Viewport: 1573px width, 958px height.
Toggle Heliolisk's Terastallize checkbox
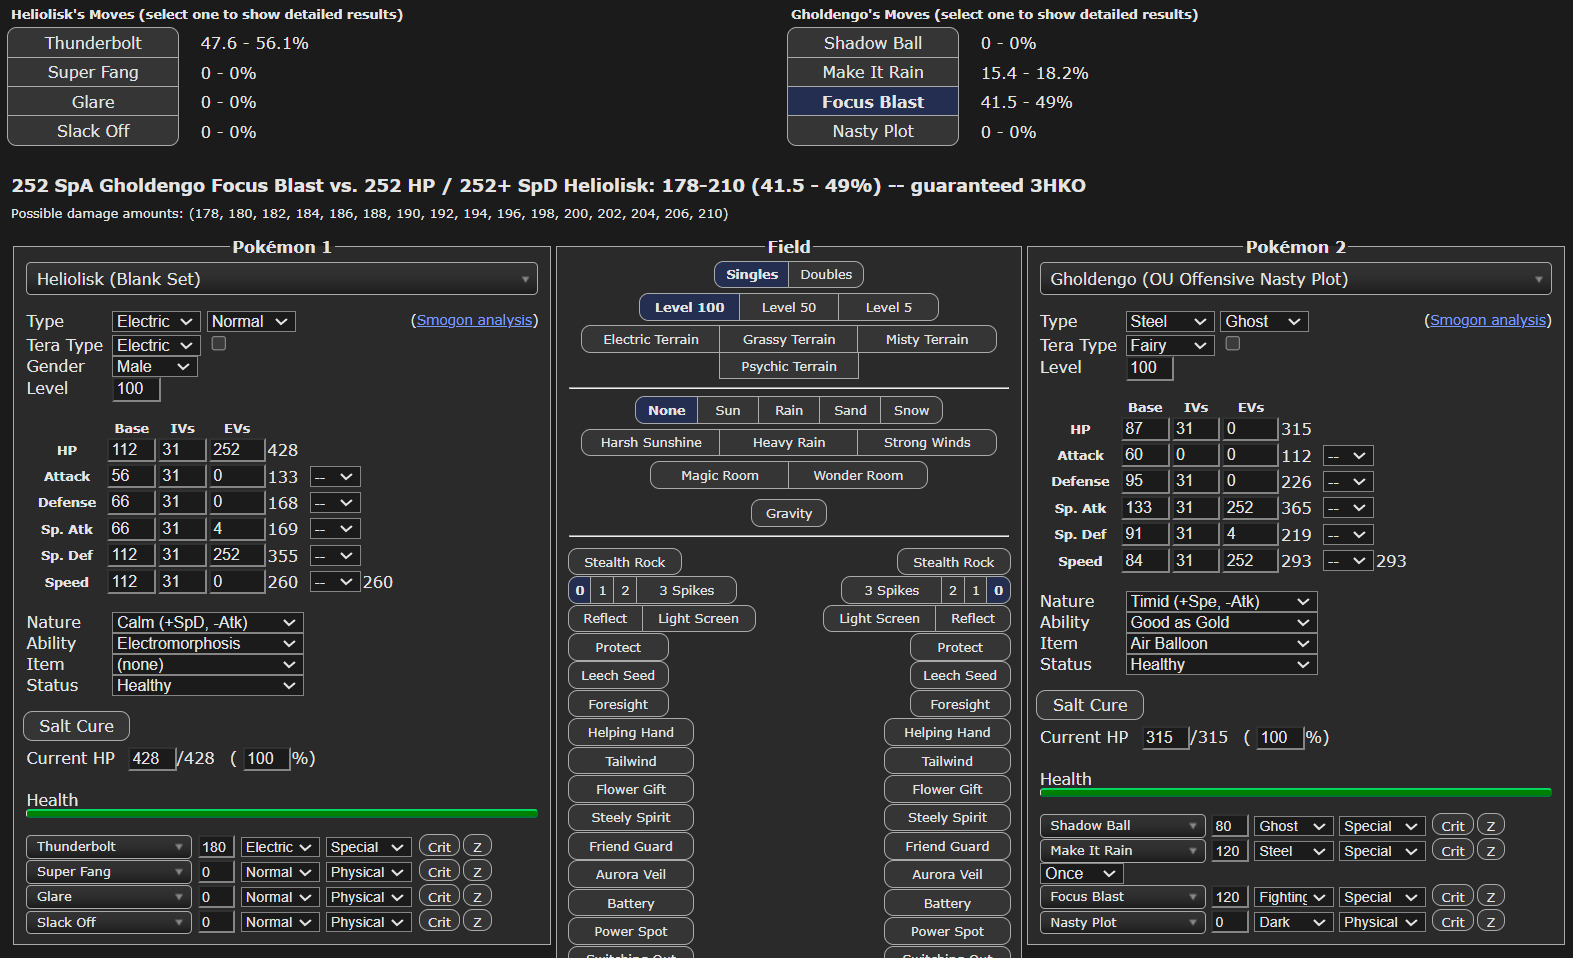pyautogui.click(x=219, y=343)
